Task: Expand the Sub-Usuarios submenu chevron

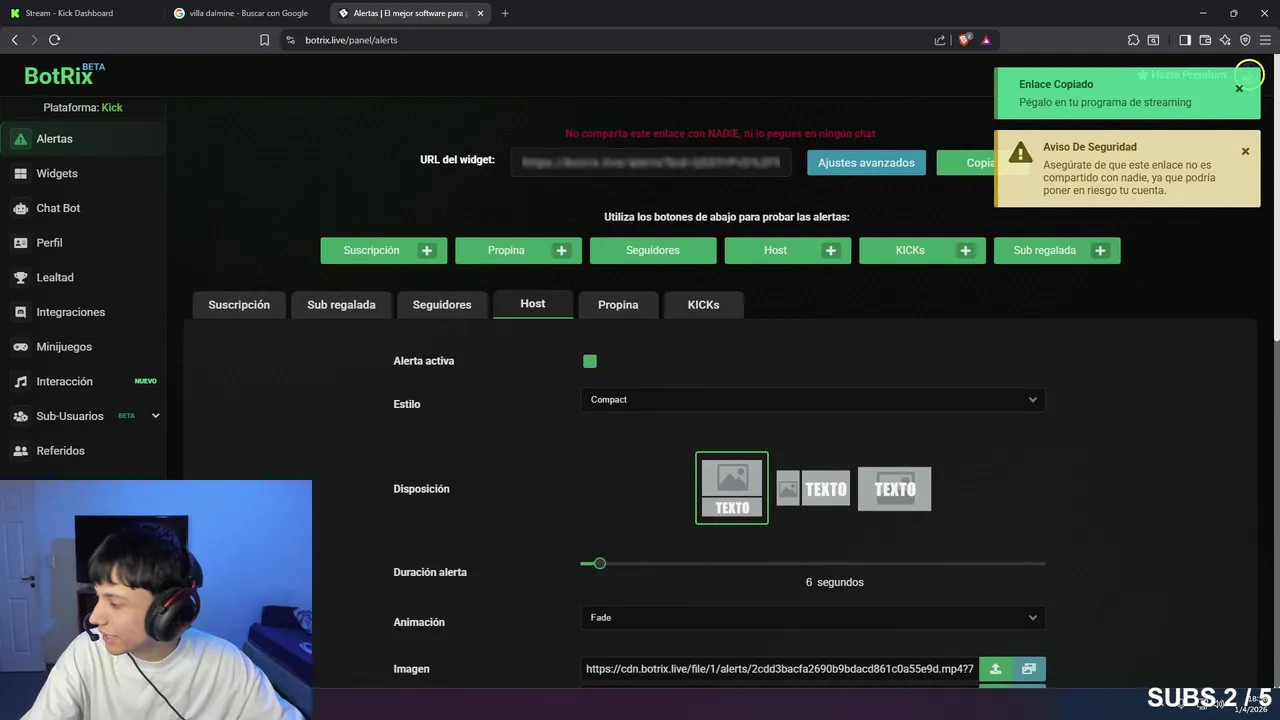Action: [x=155, y=416]
